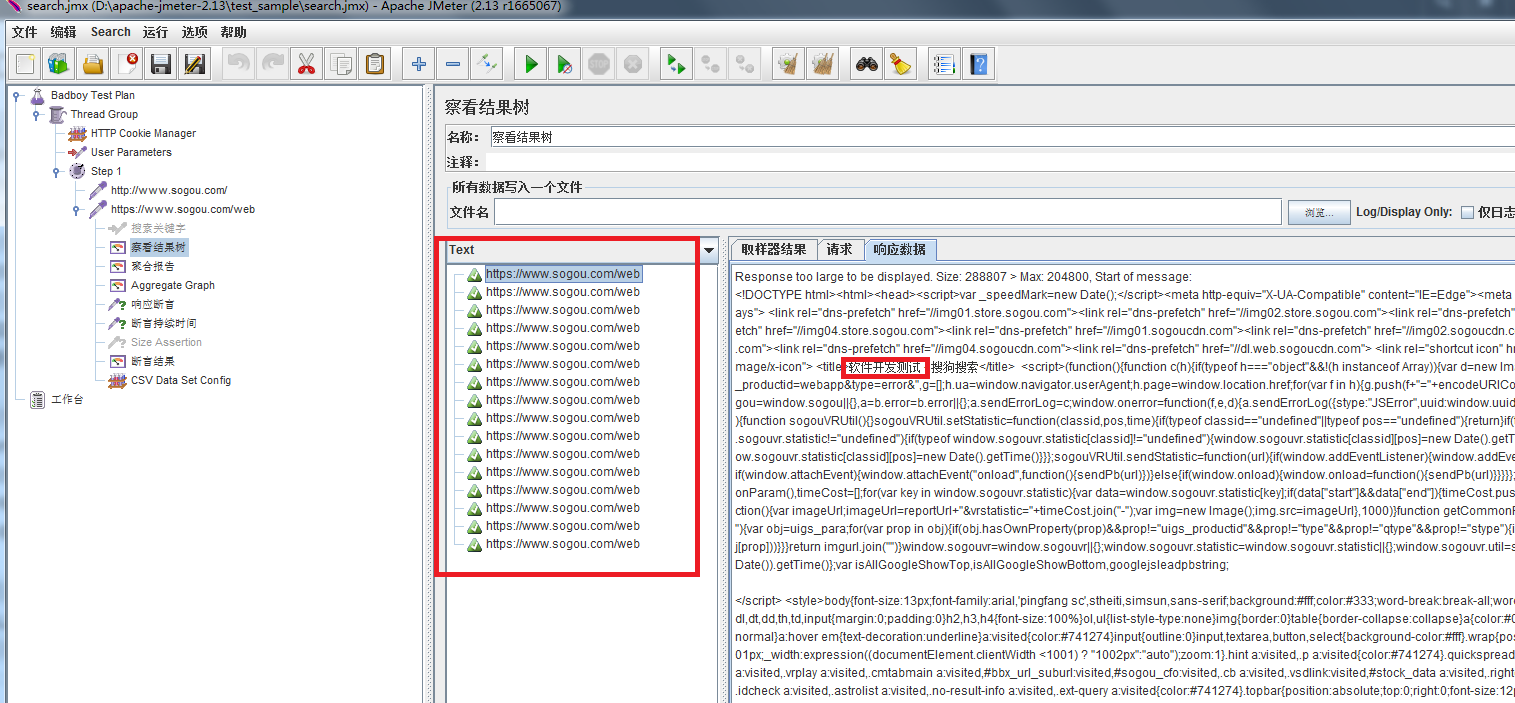Select HTTP Cookie Manager in tree
This screenshot has width=1515, height=703.
(x=143, y=134)
